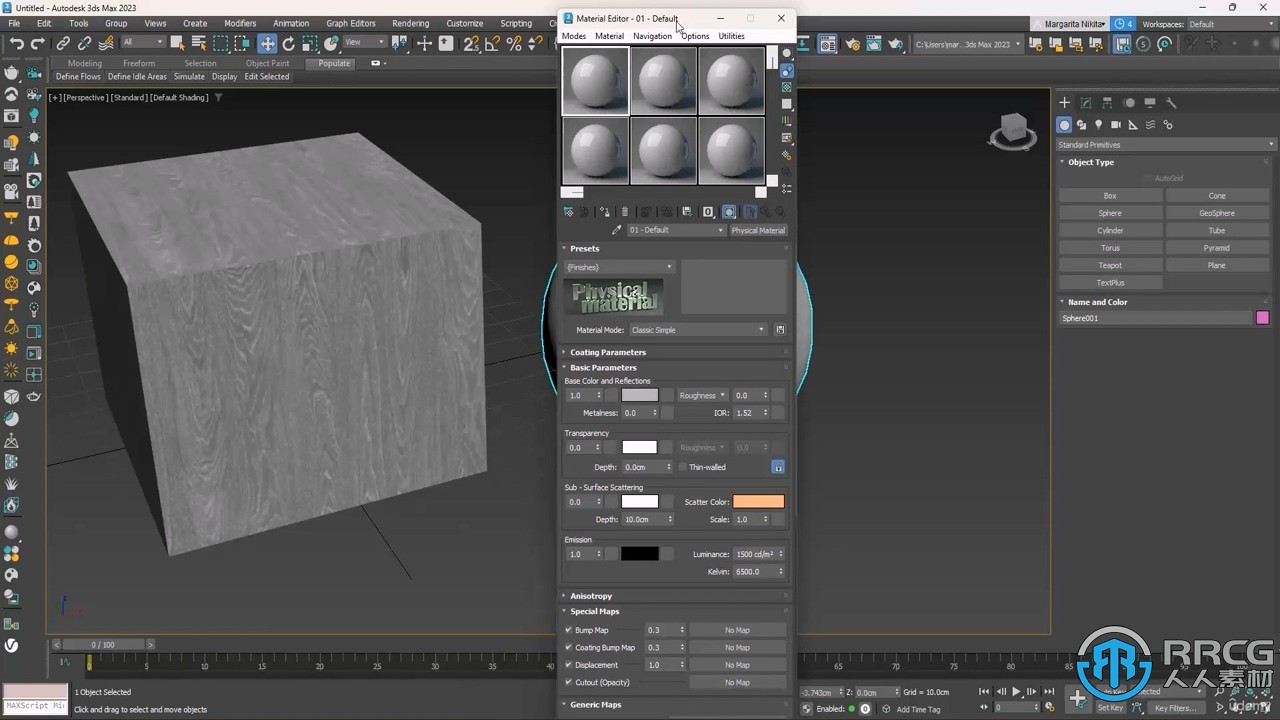This screenshot has width=1280, height=720.
Task: Toggle the transparency depth lock button
Action: coord(777,467)
